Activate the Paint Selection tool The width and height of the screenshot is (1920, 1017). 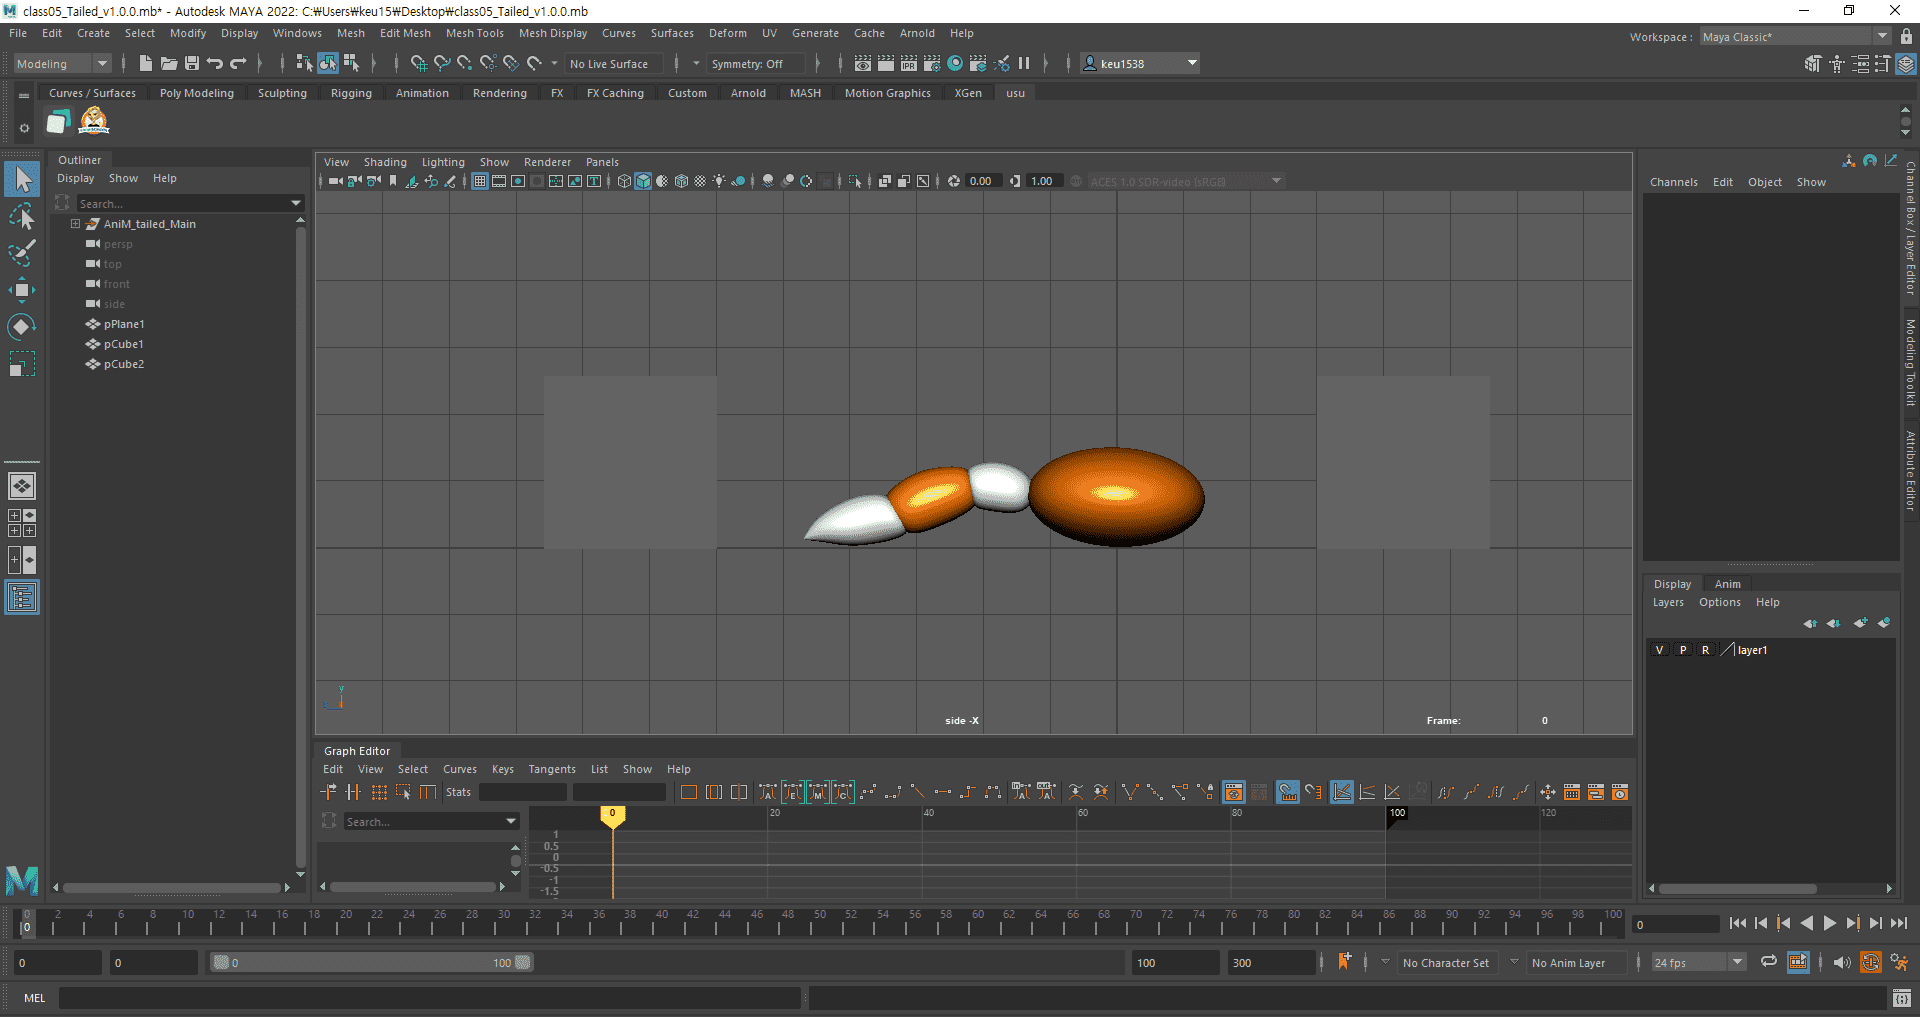(21, 253)
